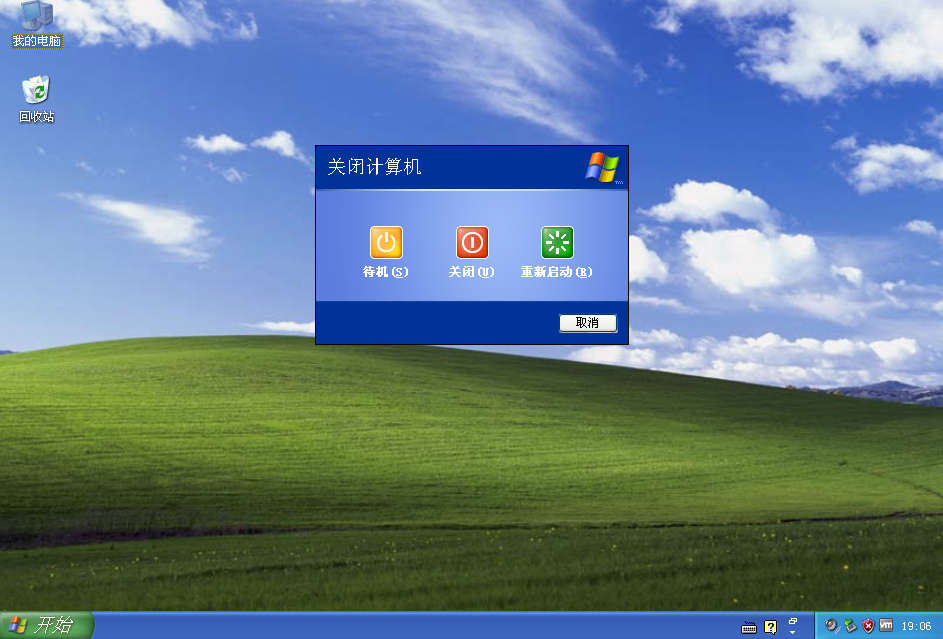
Task: Click the 待机(S) label text
Action: 385,272
